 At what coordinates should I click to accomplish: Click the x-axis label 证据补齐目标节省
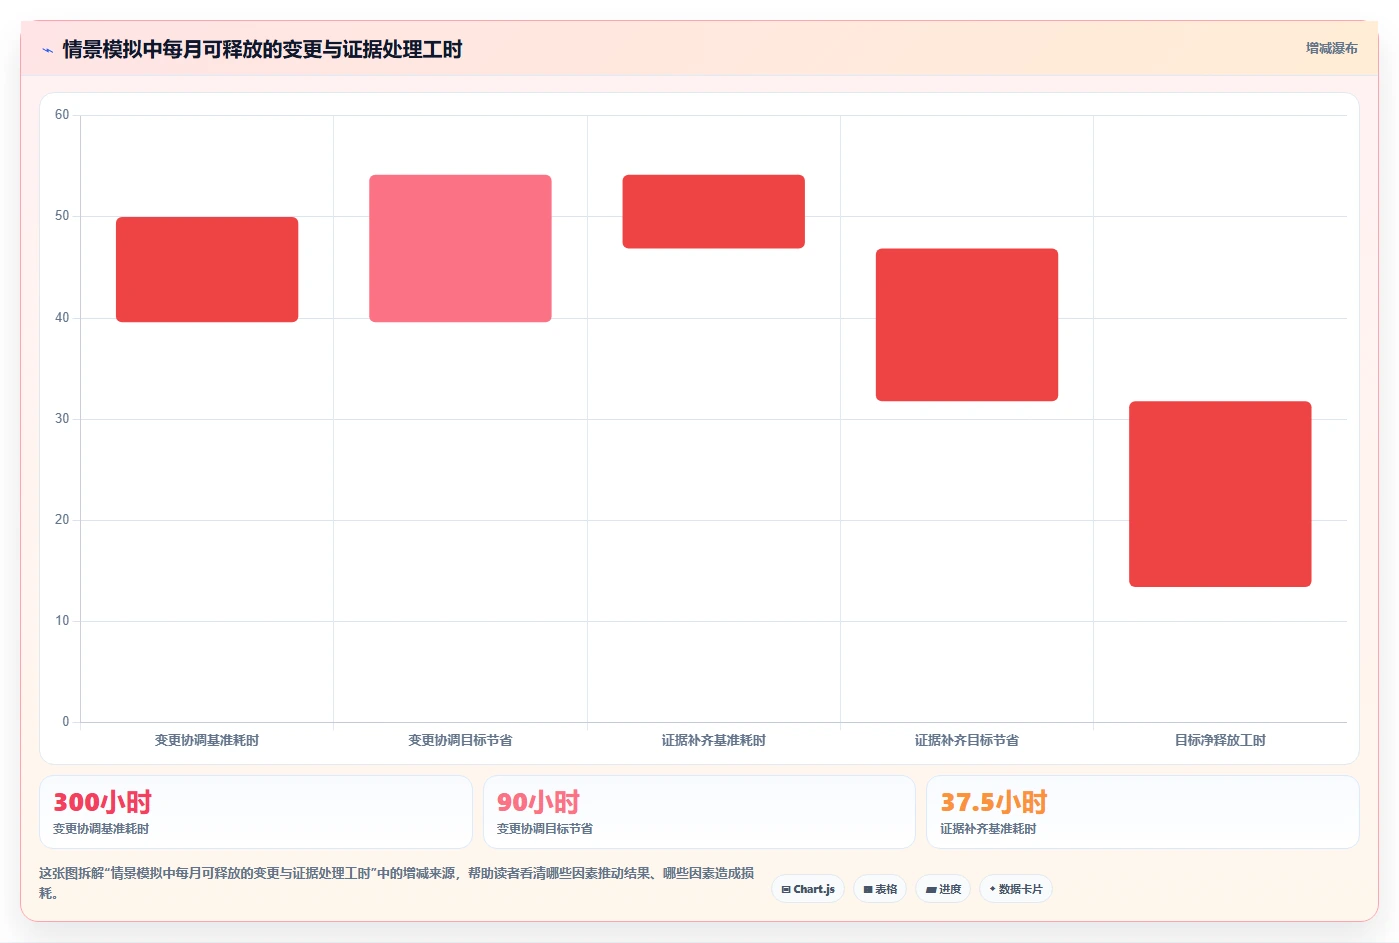pos(967,740)
